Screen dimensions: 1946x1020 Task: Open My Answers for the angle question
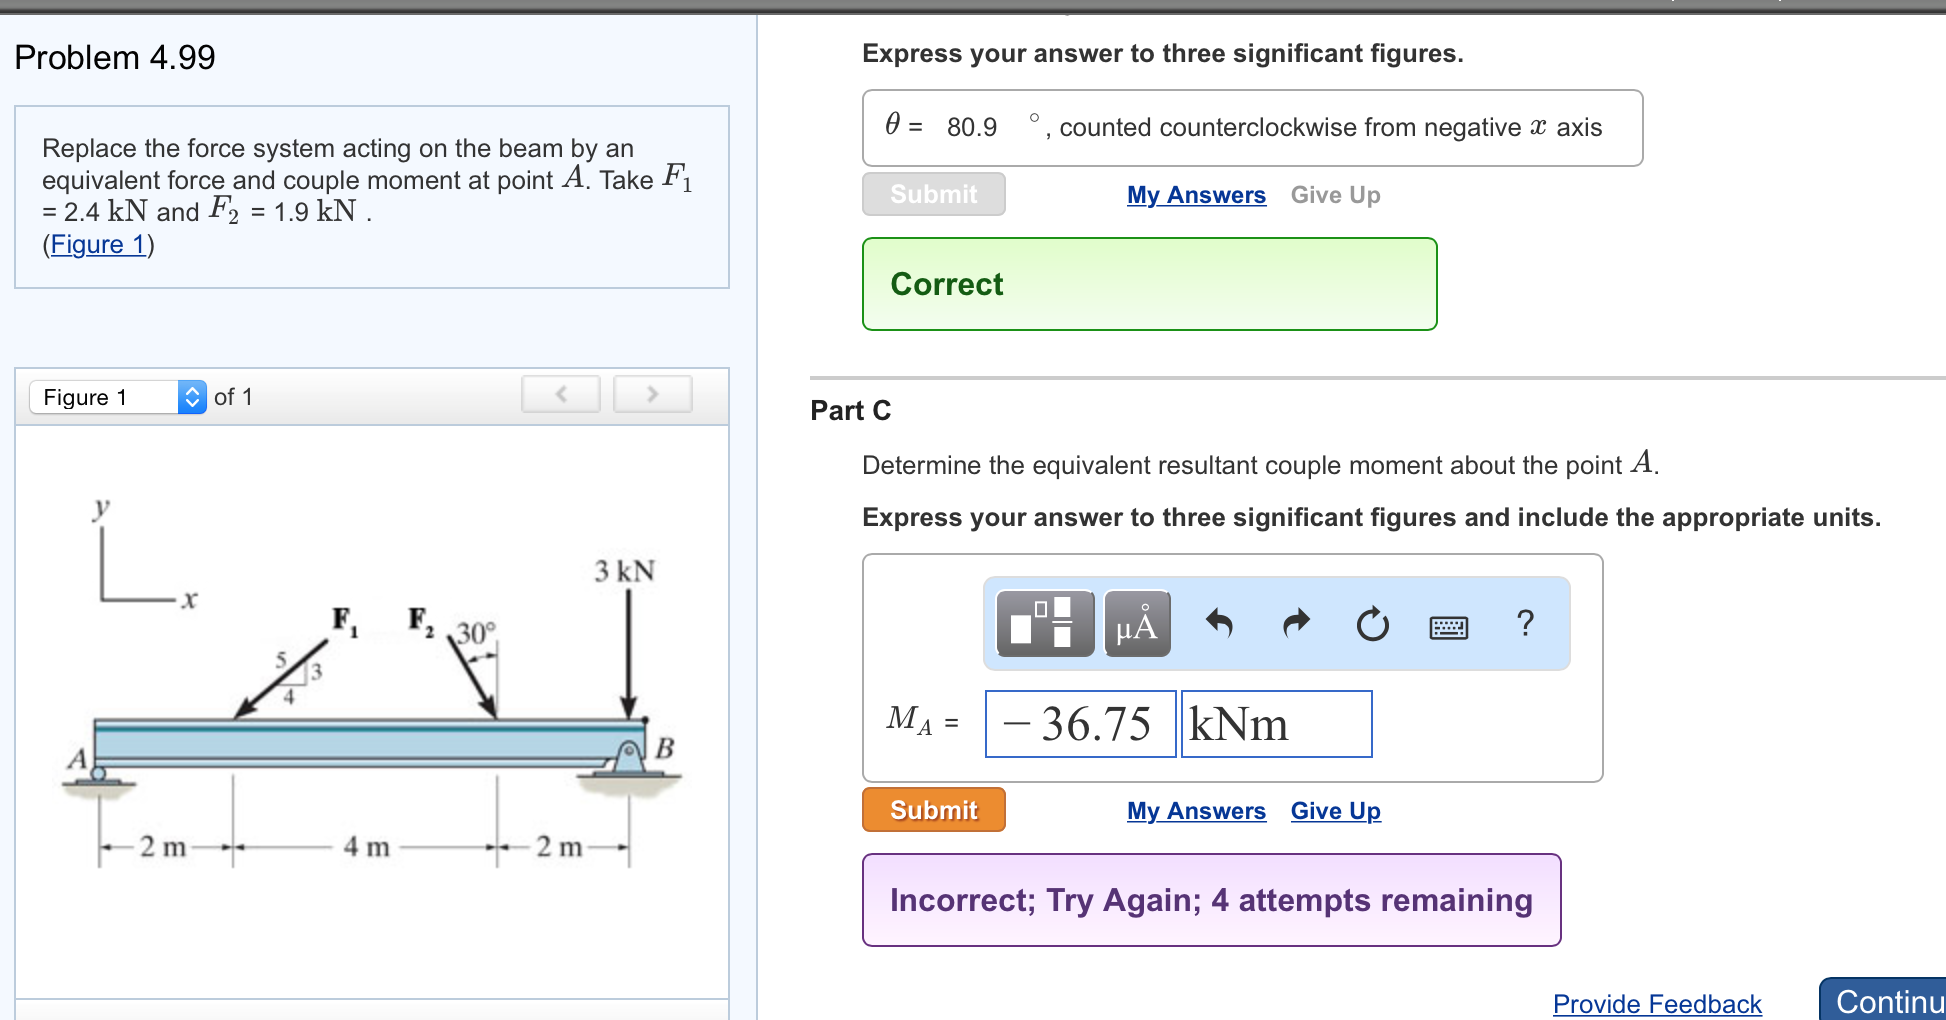[x=1196, y=195]
